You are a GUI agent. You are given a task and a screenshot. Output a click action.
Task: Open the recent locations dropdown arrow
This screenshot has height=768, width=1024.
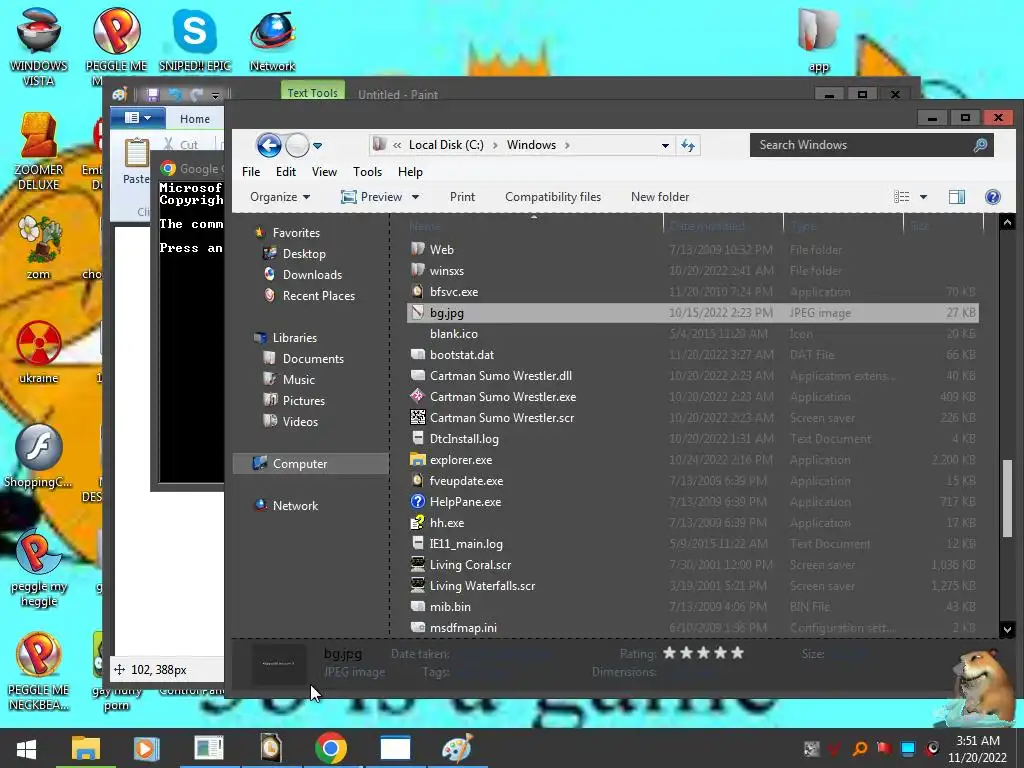click(317, 146)
